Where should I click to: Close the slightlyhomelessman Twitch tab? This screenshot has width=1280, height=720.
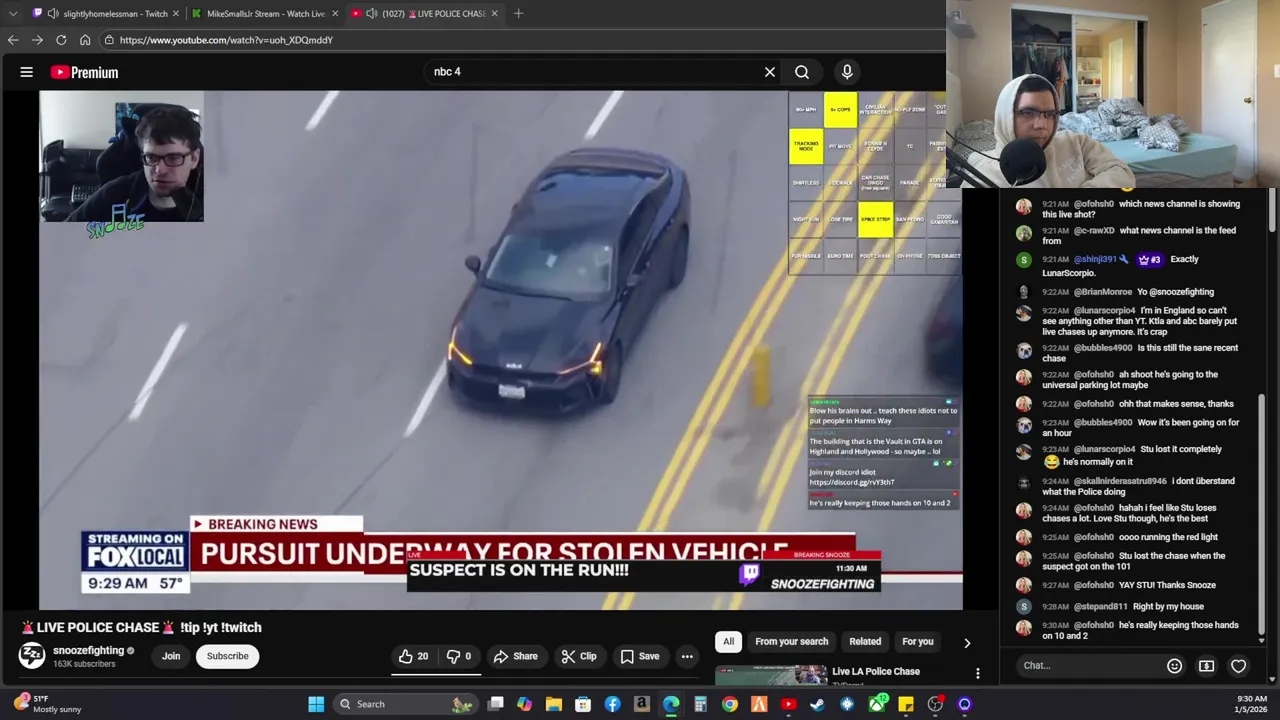point(176,13)
